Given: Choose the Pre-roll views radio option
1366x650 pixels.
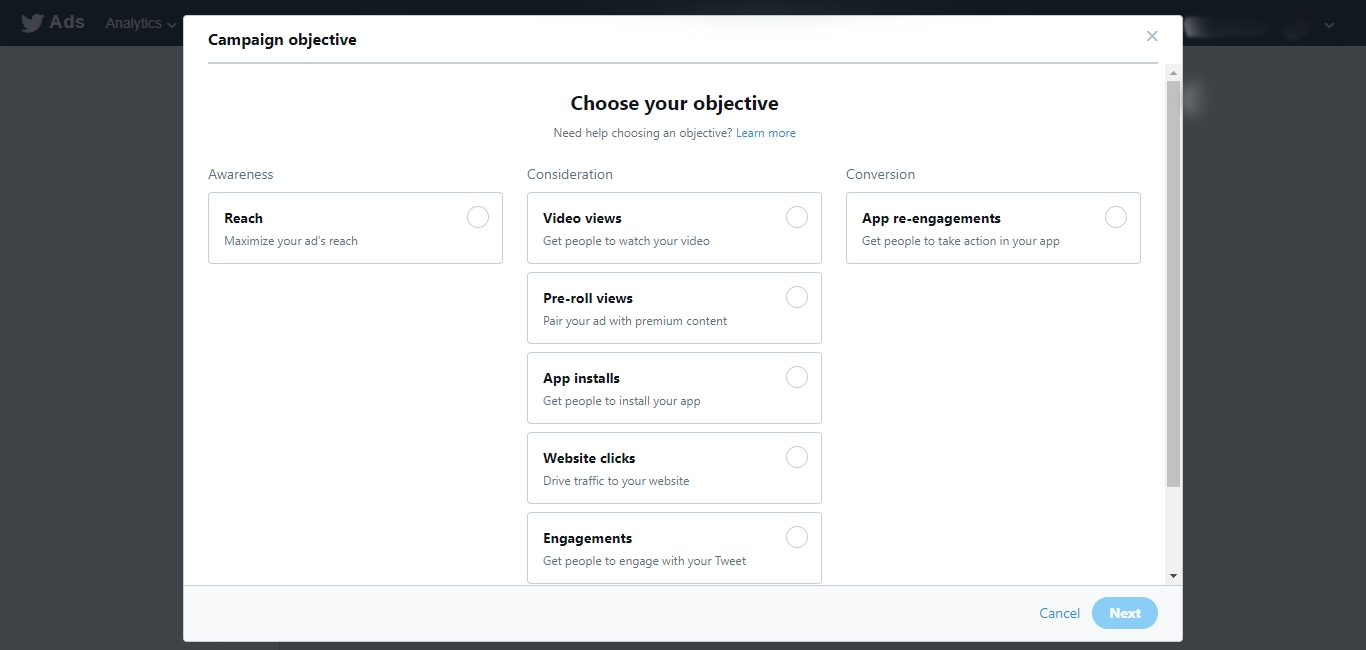Looking at the screenshot, I should 797,297.
